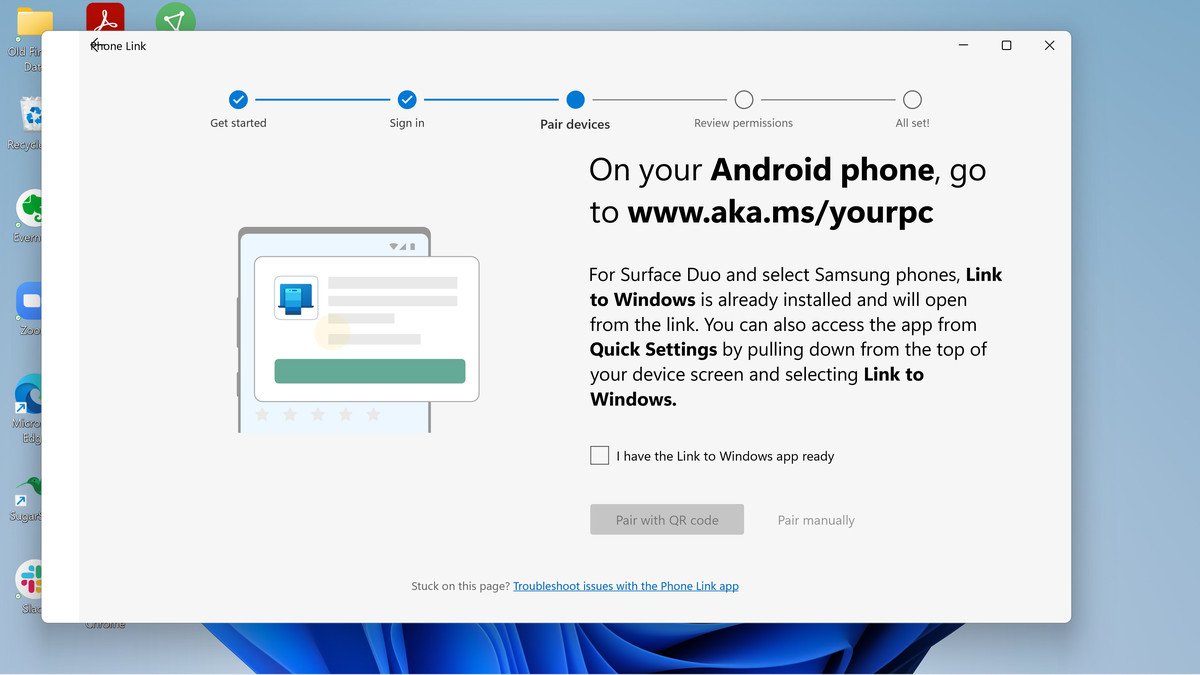Click the Phone Link title bar label

pos(118,46)
